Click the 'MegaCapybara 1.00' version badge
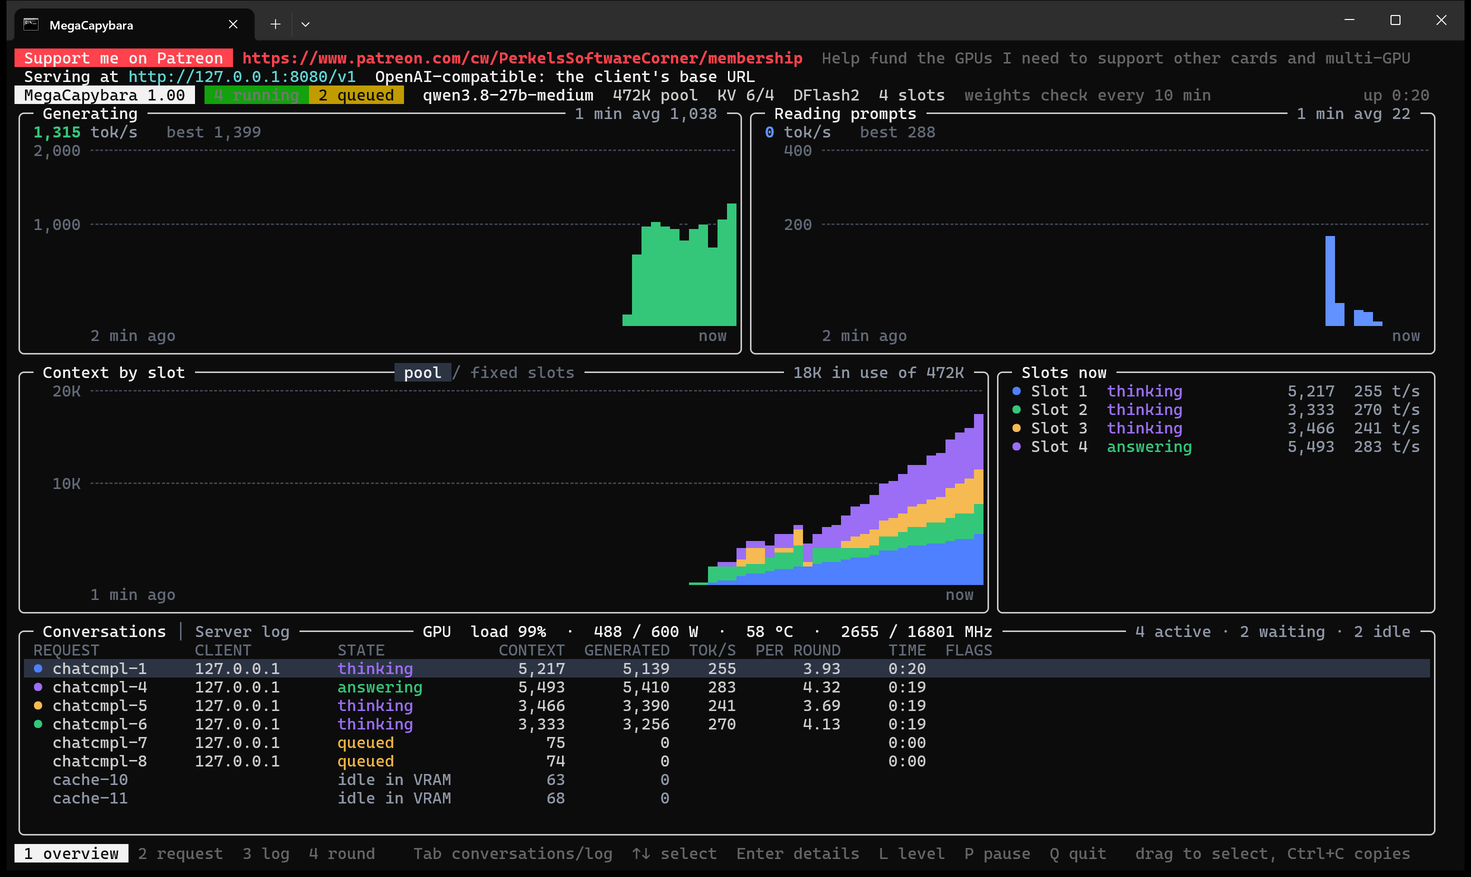1471x877 pixels. (105, 95)
